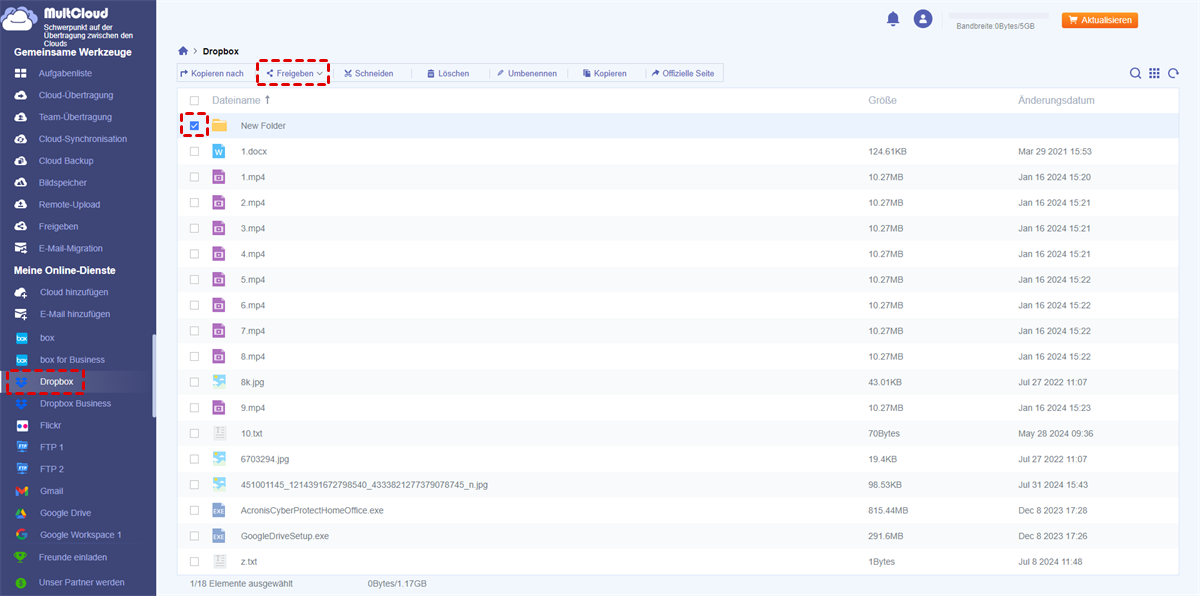Check the 6703294.jpg checkbox

pyautogui.click(x=194, y=459)
